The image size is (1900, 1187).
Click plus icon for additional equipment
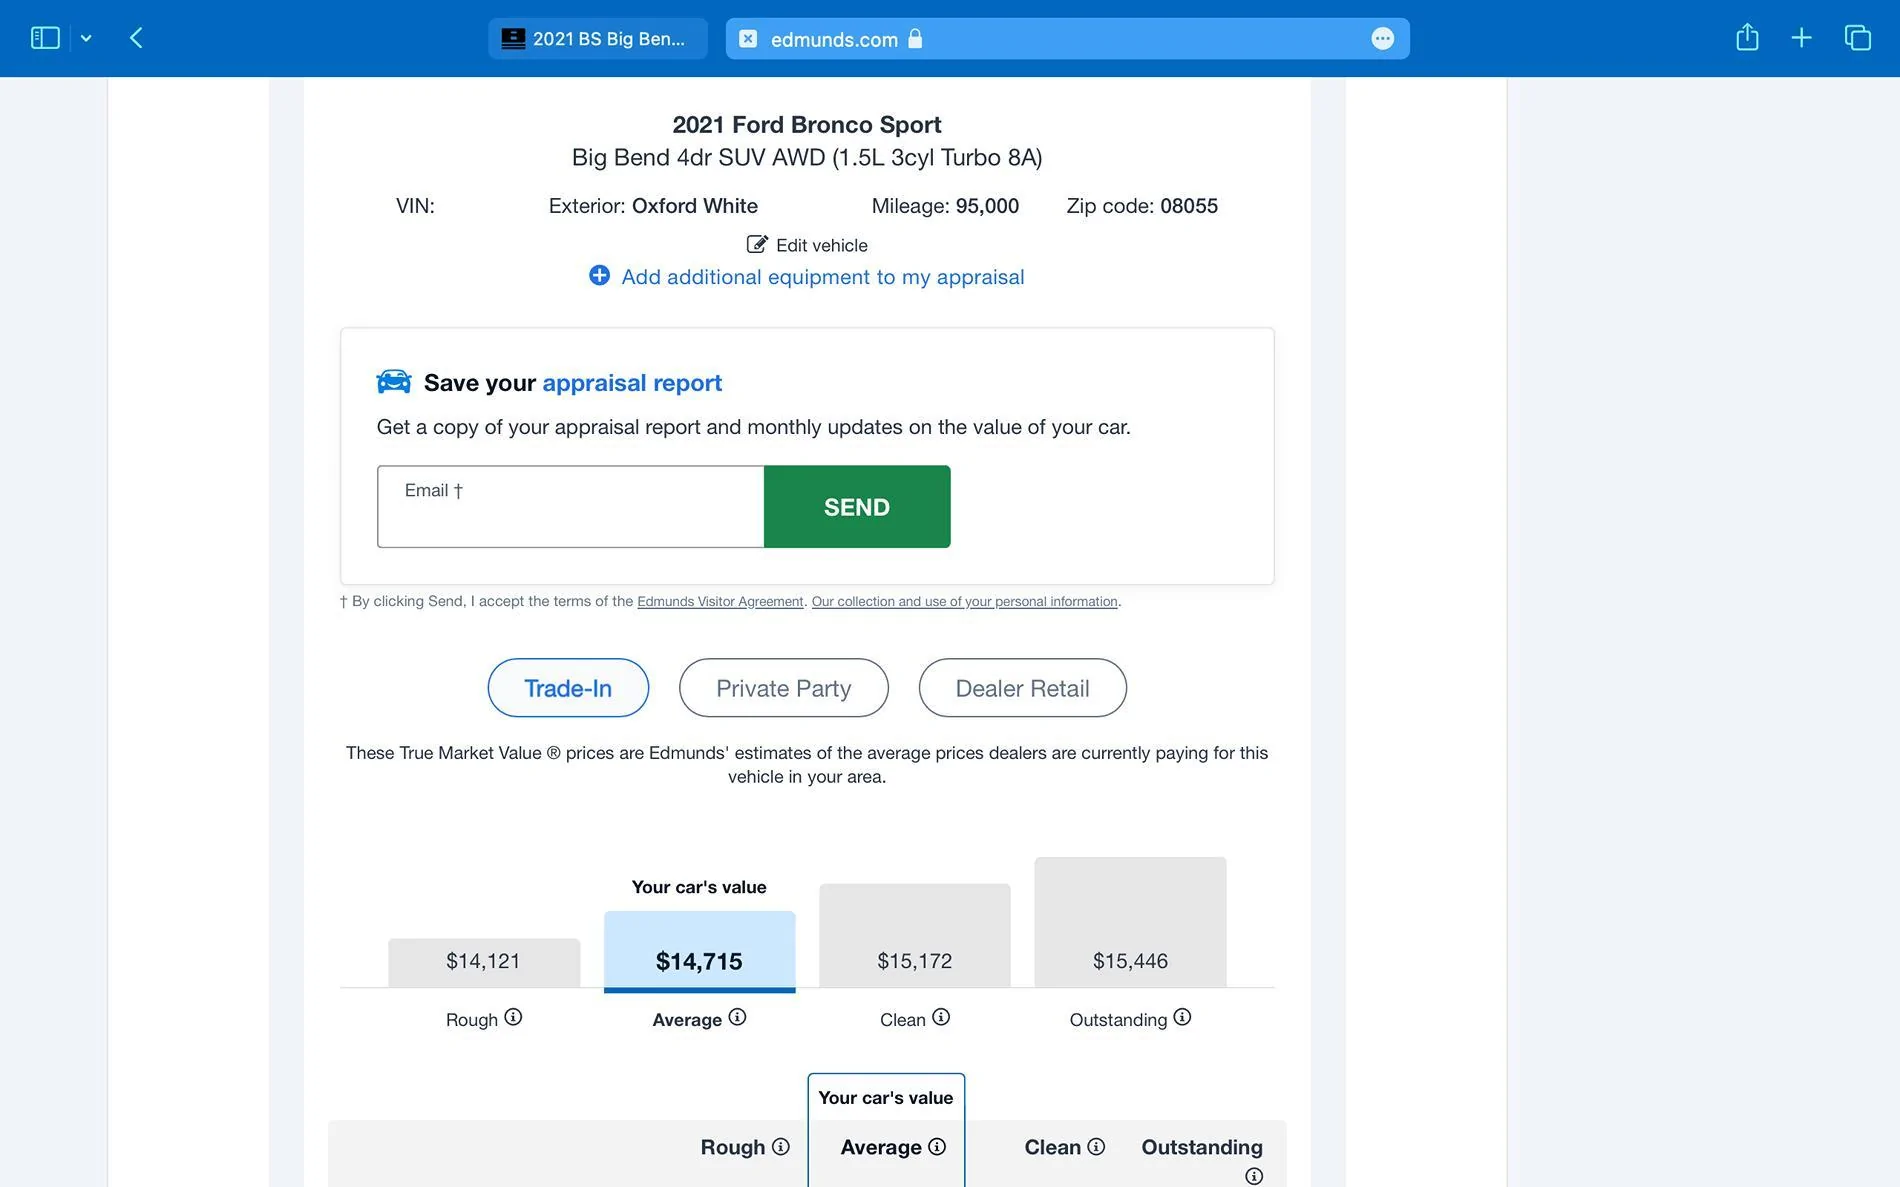pos(599,276)
